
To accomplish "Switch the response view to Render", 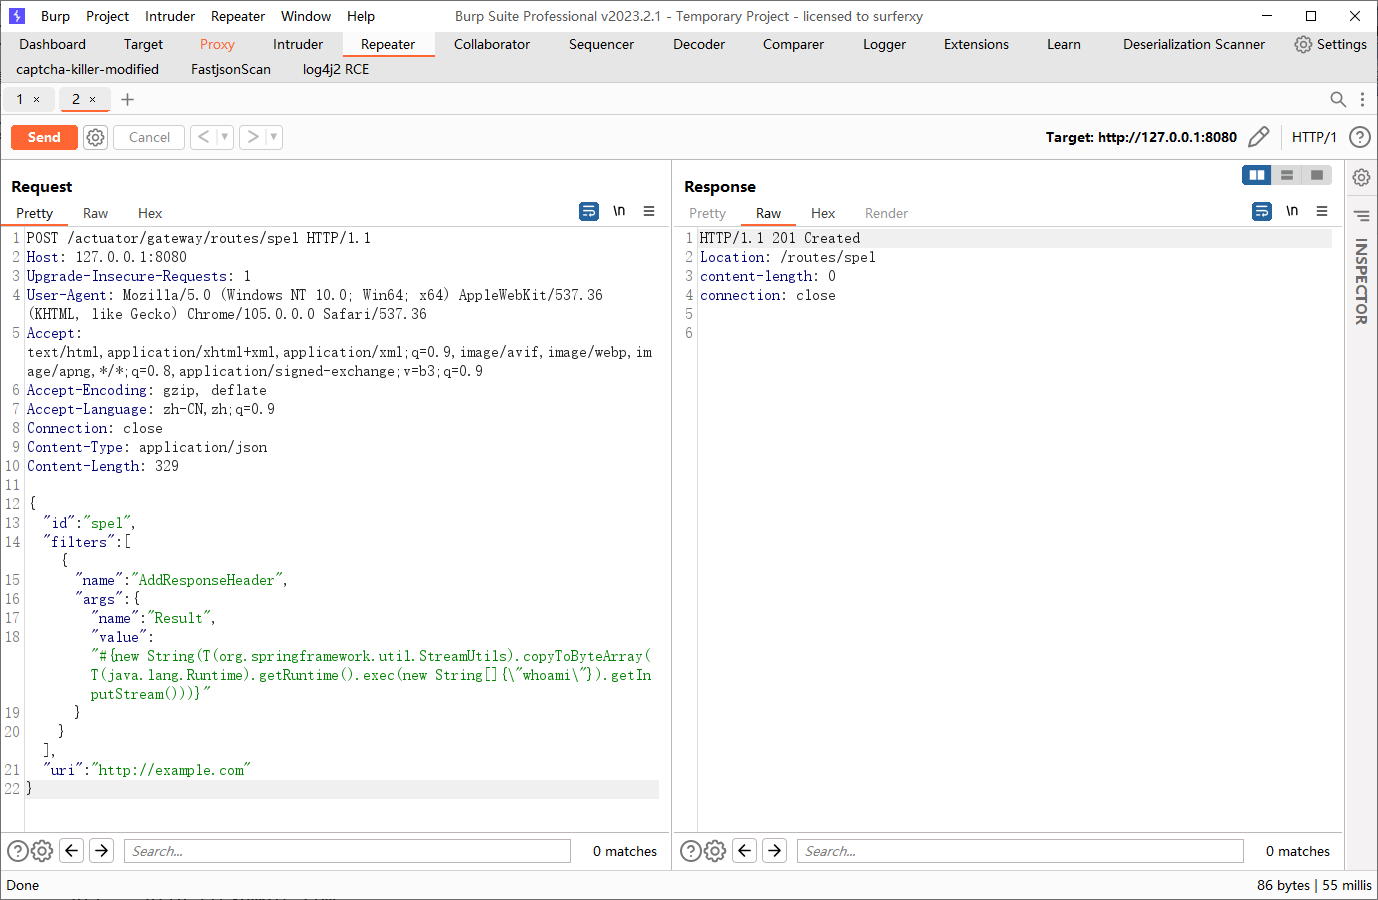I will click(x=886, y=213).
